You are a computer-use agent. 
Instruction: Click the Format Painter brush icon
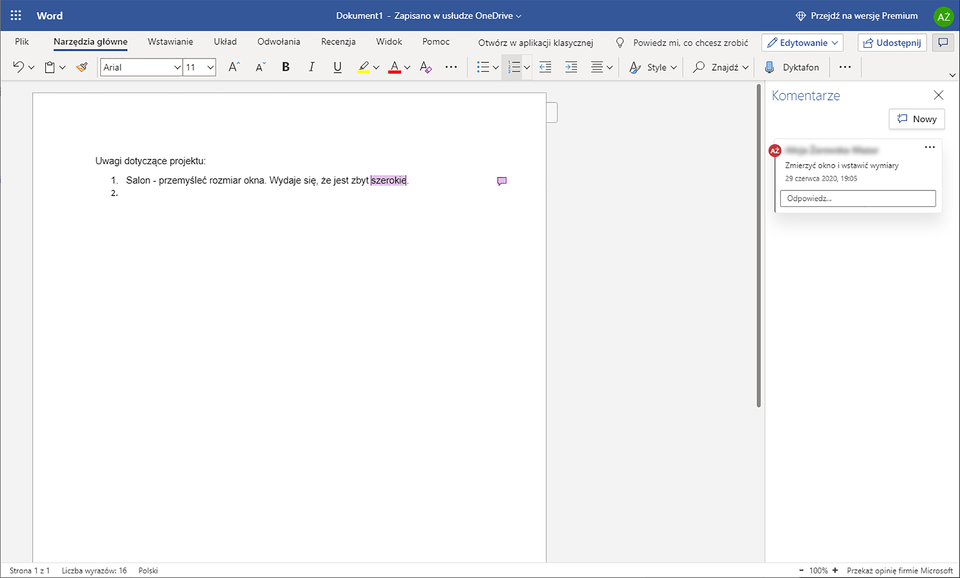pyautogui.click(x=82, y=67)
